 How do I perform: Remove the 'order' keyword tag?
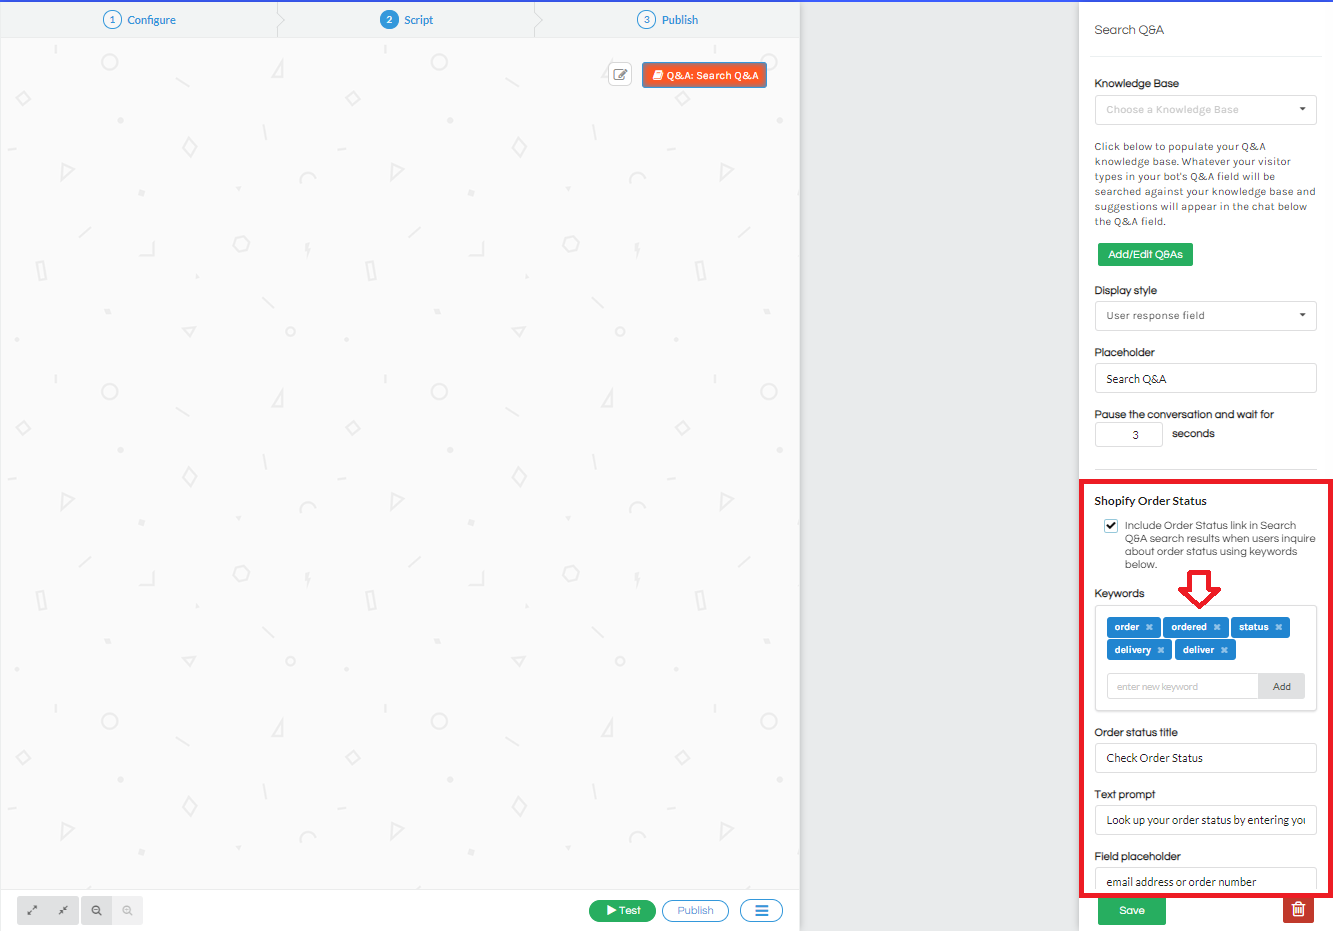1149,627
